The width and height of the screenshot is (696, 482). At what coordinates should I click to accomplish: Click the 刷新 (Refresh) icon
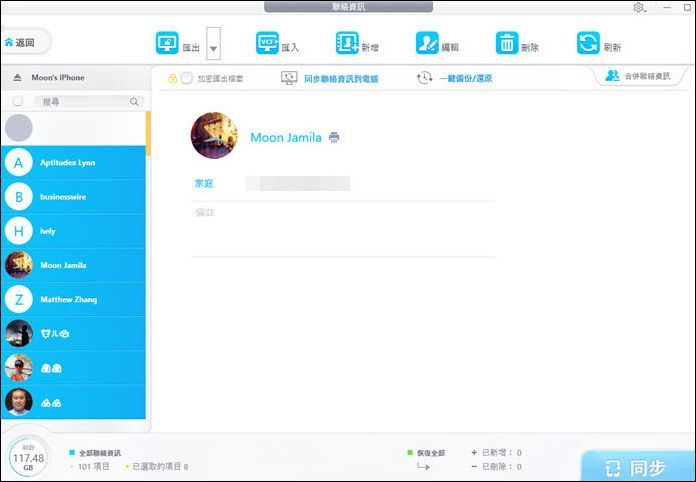588,43
